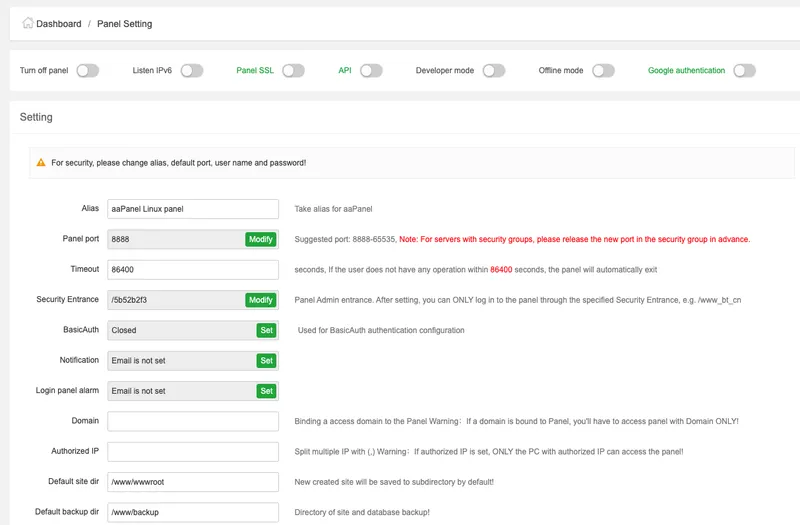The width and height of the screenshot is (800, 525).
Task: Click Modify button for Panel port
Action: [261, 240]
